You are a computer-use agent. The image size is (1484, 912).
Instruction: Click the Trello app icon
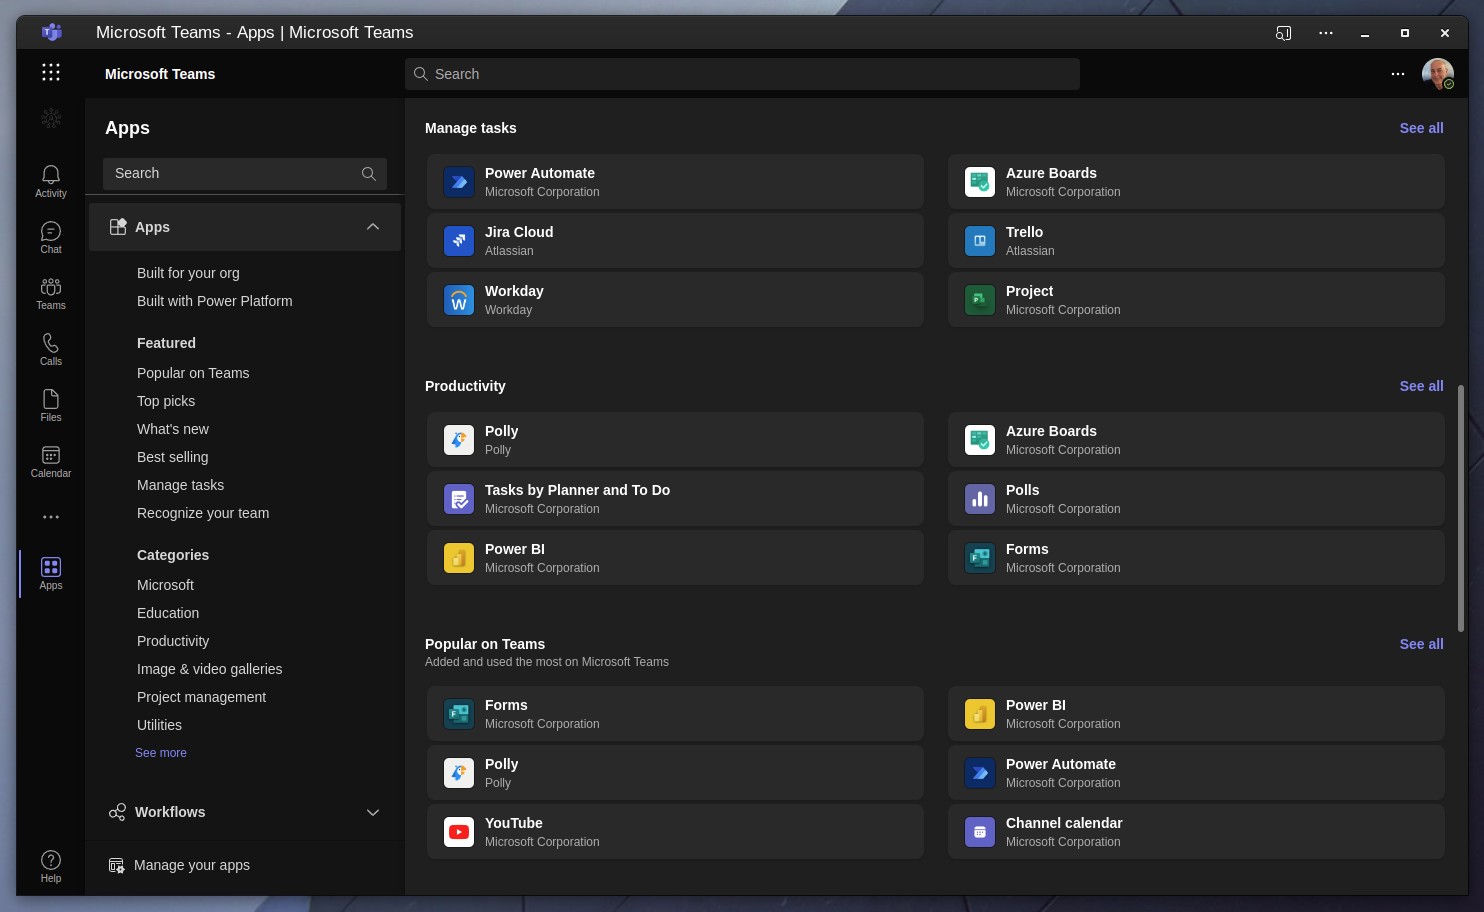980,241
